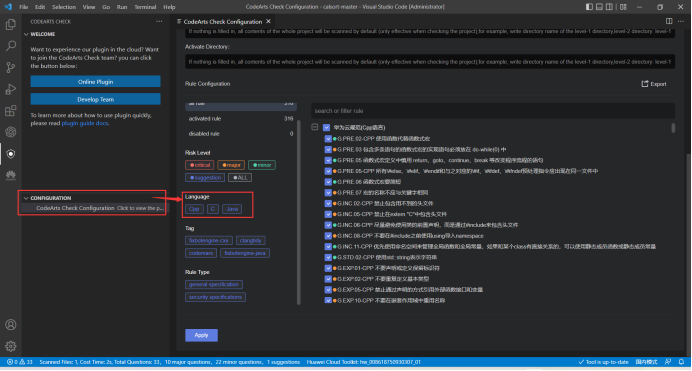Viewport: 692px width, 371px height.
Task: Select the general specification rule type
Action: [214, 285]
